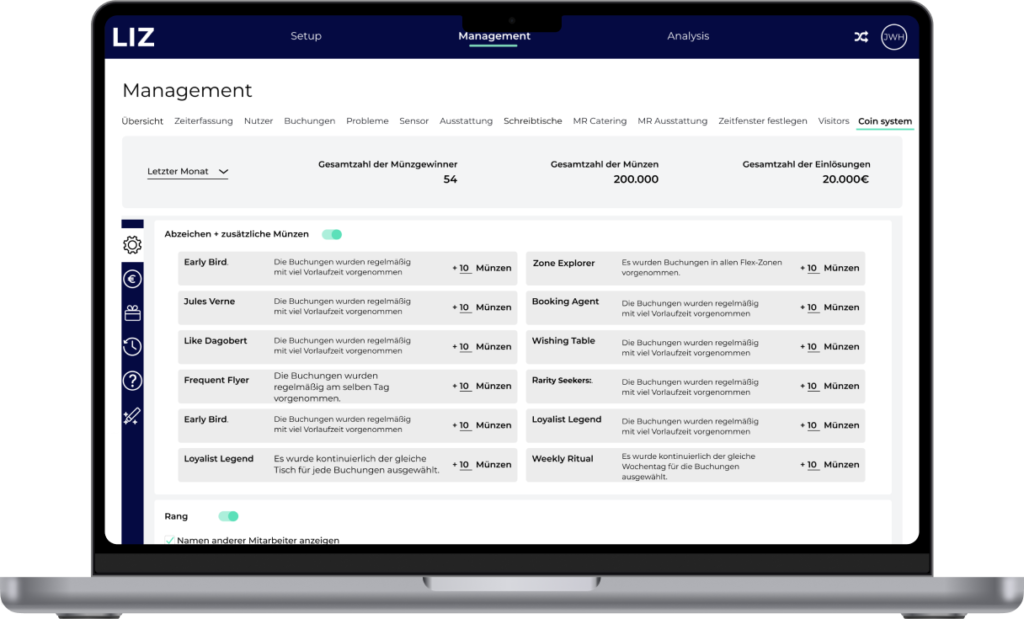Click the Gesamtzahl der Münzgewinner value 54
Screen dimensions: 1024x619
click(450, 180)
